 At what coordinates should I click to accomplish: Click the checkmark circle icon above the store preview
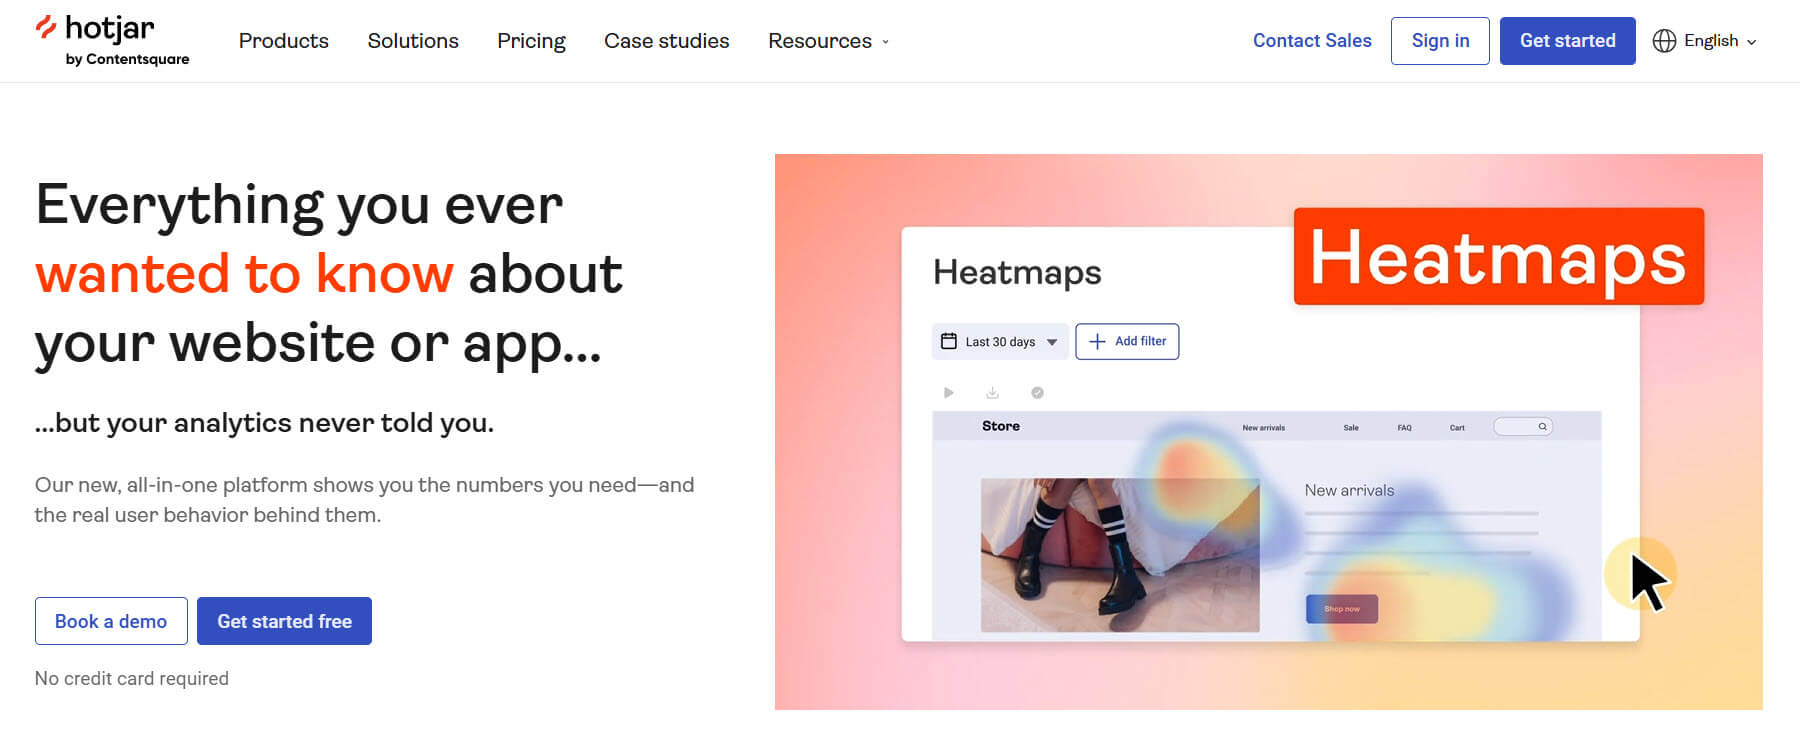pyautogui.click(x=1037, y=393)
